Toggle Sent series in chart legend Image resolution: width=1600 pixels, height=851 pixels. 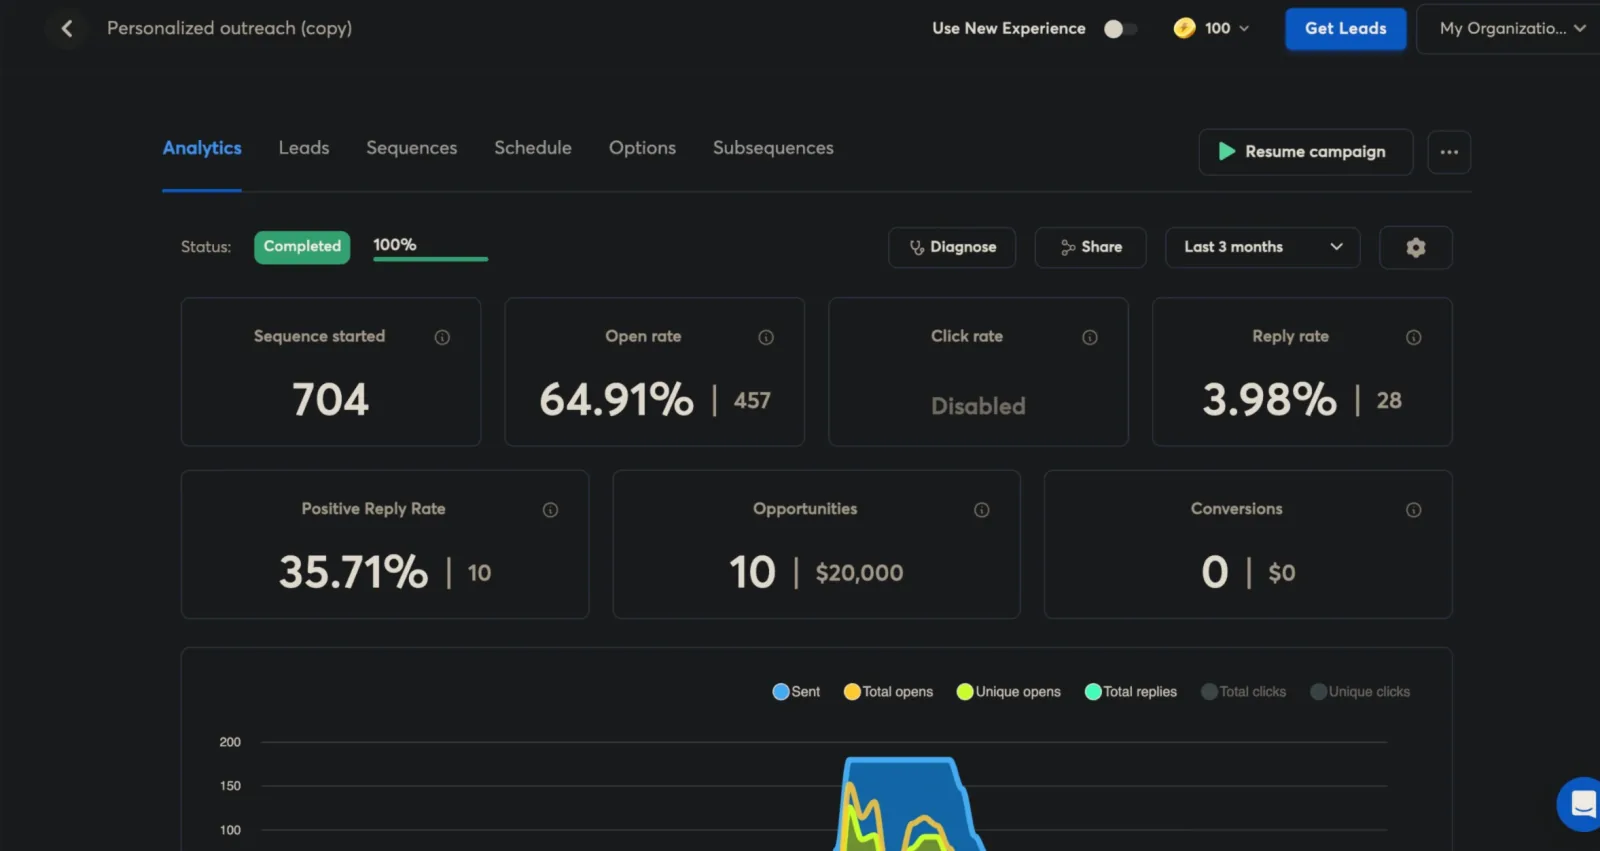796,692
